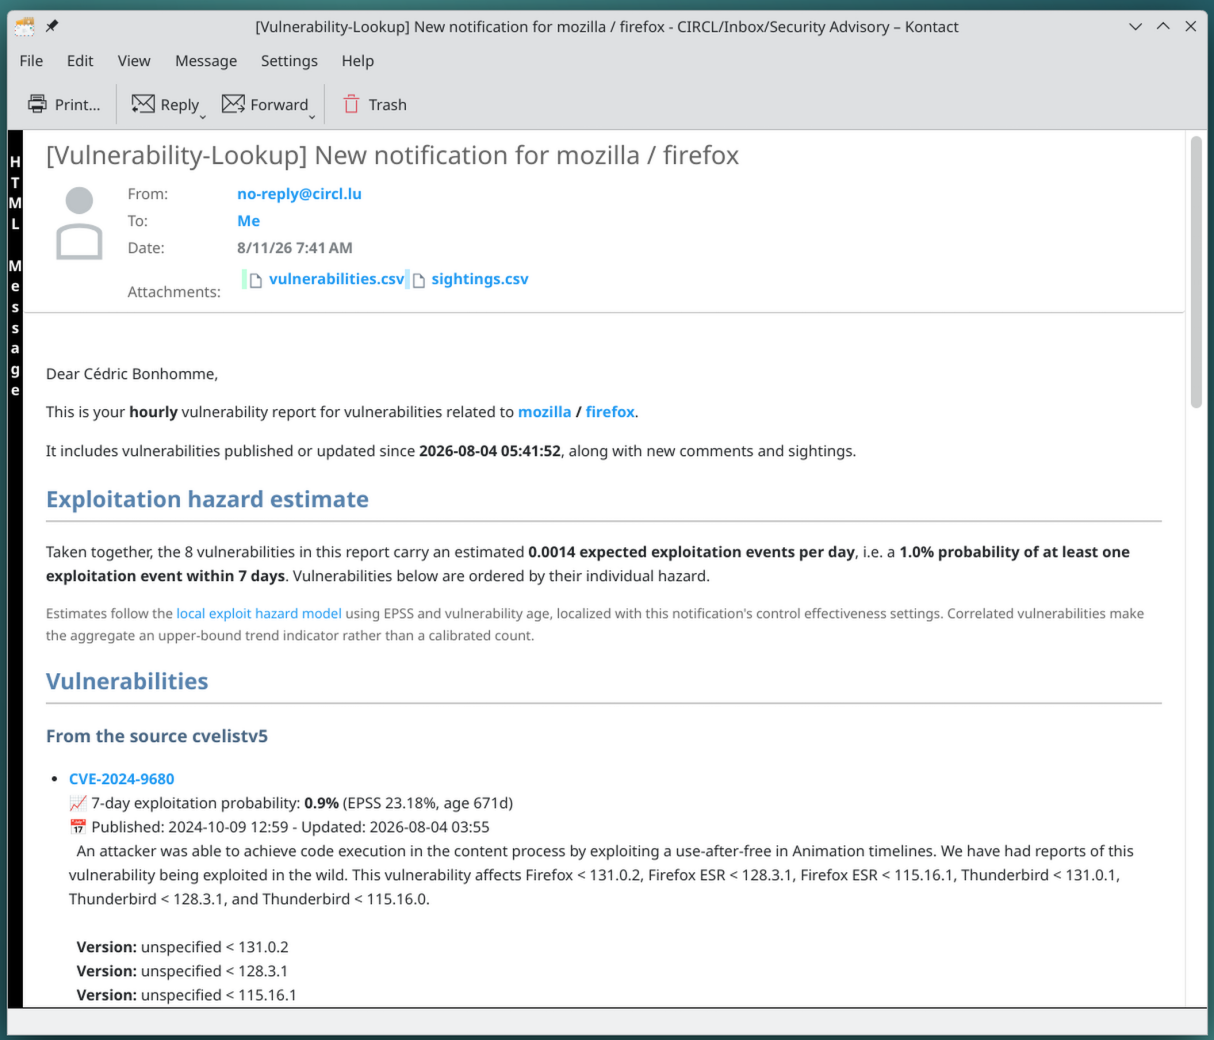Click the vertical scrollbar thumb
This screenshot has width=1214, height=1040.
point(1196,272)
